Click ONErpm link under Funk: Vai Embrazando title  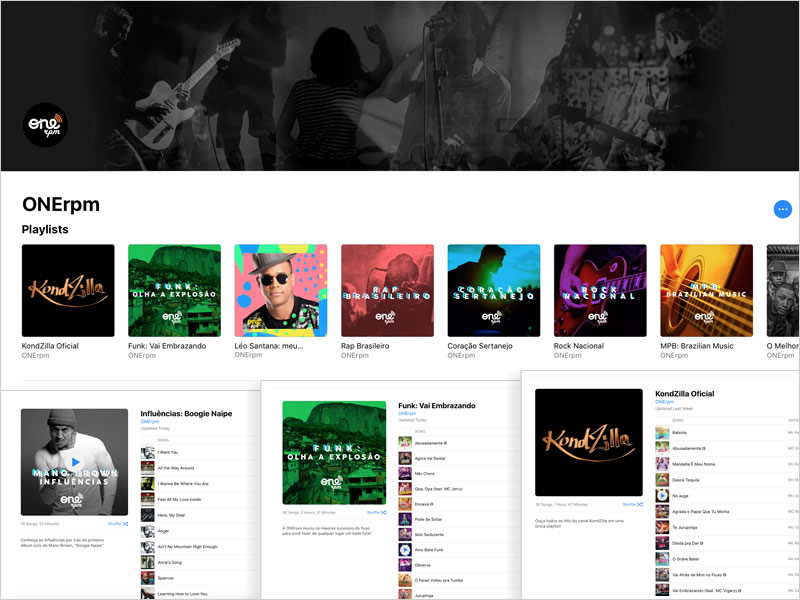407,413
